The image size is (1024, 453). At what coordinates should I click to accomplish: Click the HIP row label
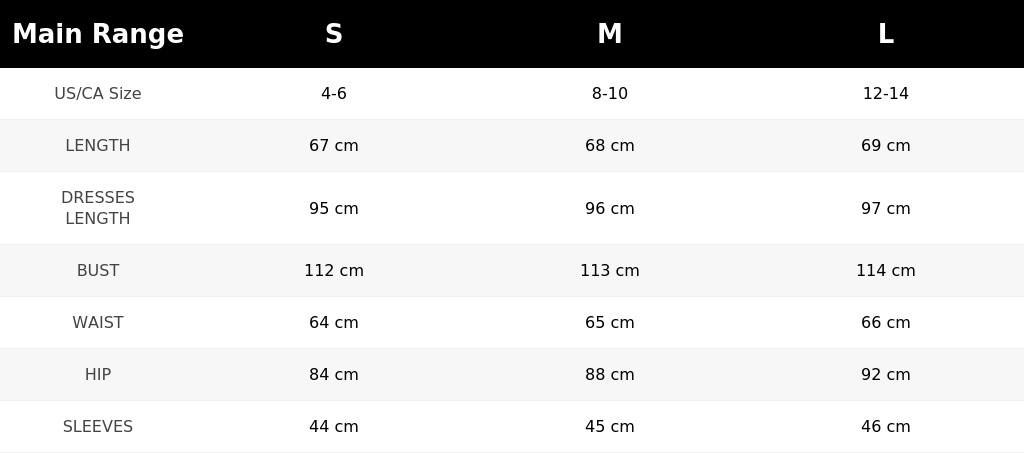point(98,375)
